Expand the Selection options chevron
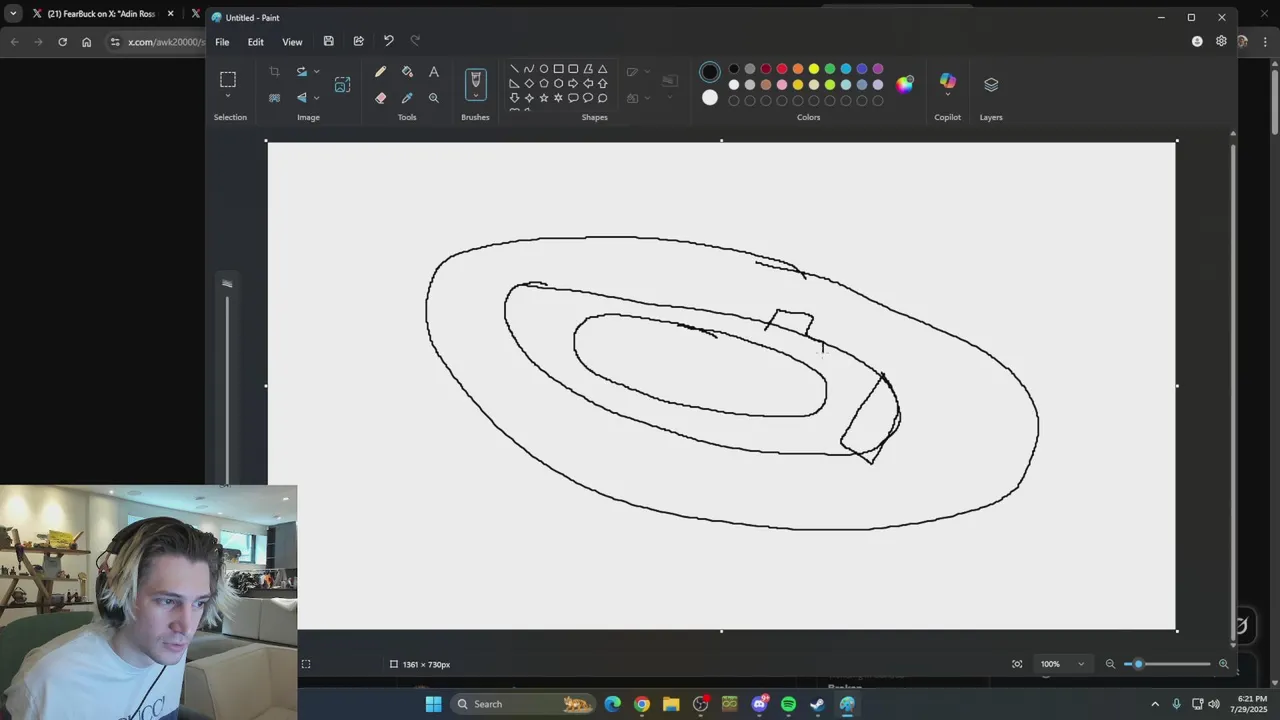The image size is (1280, 720). click(228, 95)
